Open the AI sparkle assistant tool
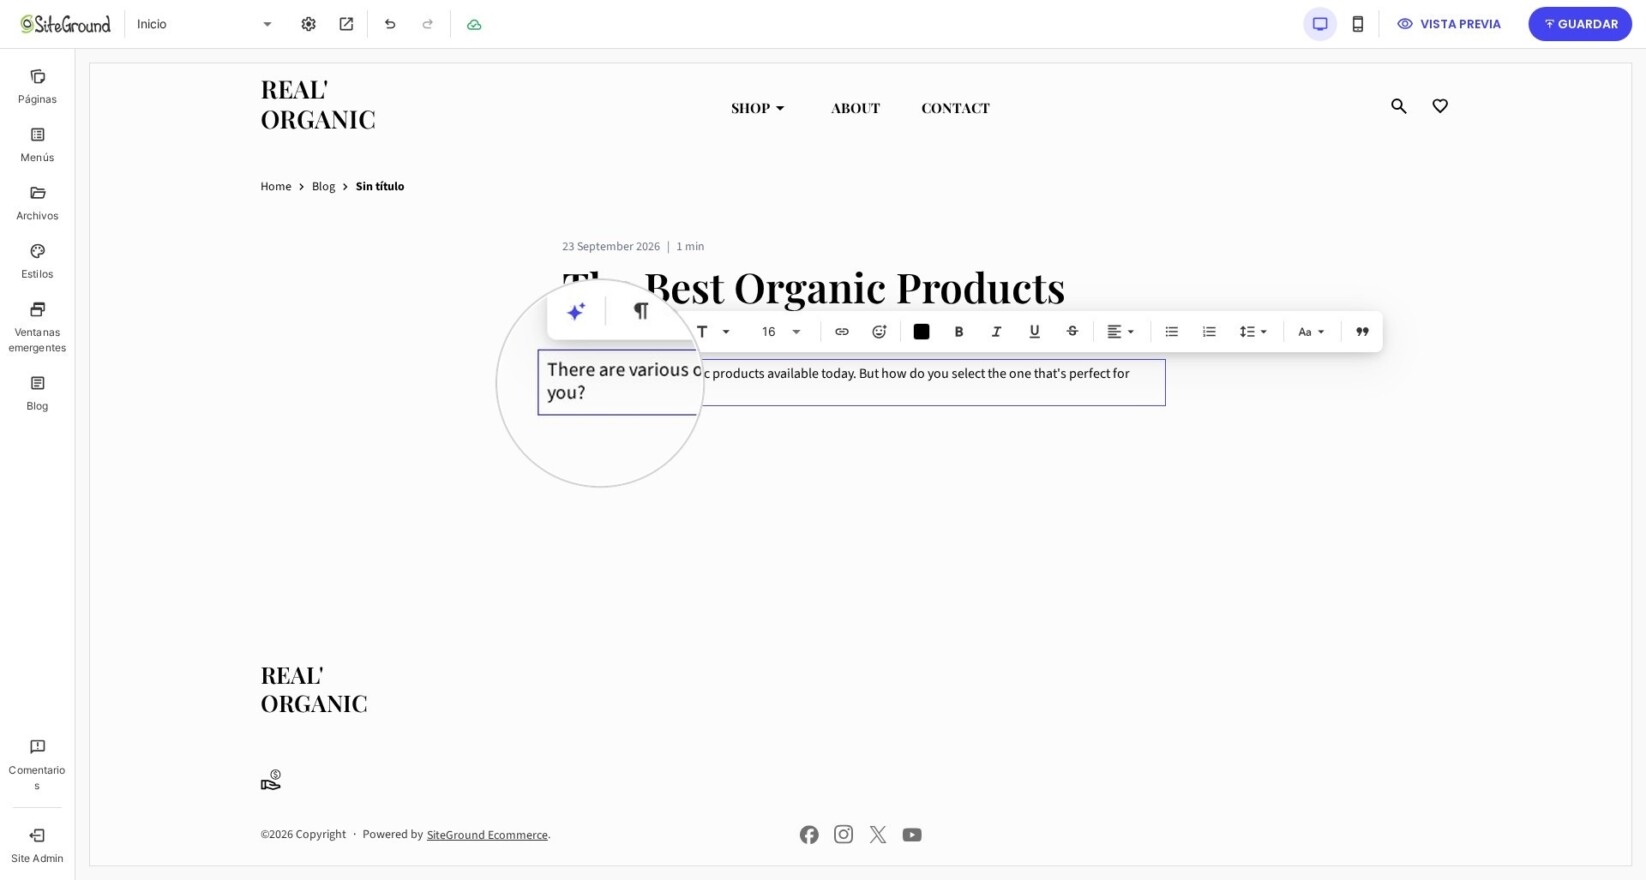The image size is (1646, 880). click(576, 312)
